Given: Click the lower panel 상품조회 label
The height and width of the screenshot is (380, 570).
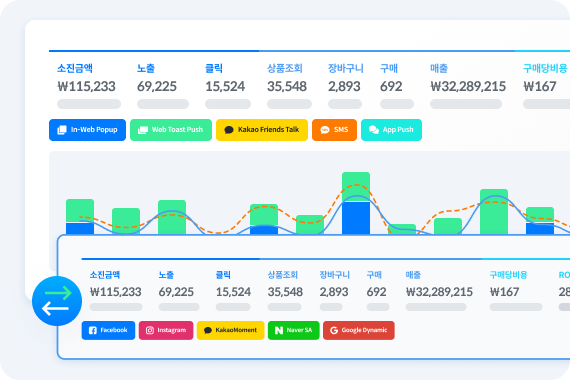Looking at the screenshot, I should point(283,275).
